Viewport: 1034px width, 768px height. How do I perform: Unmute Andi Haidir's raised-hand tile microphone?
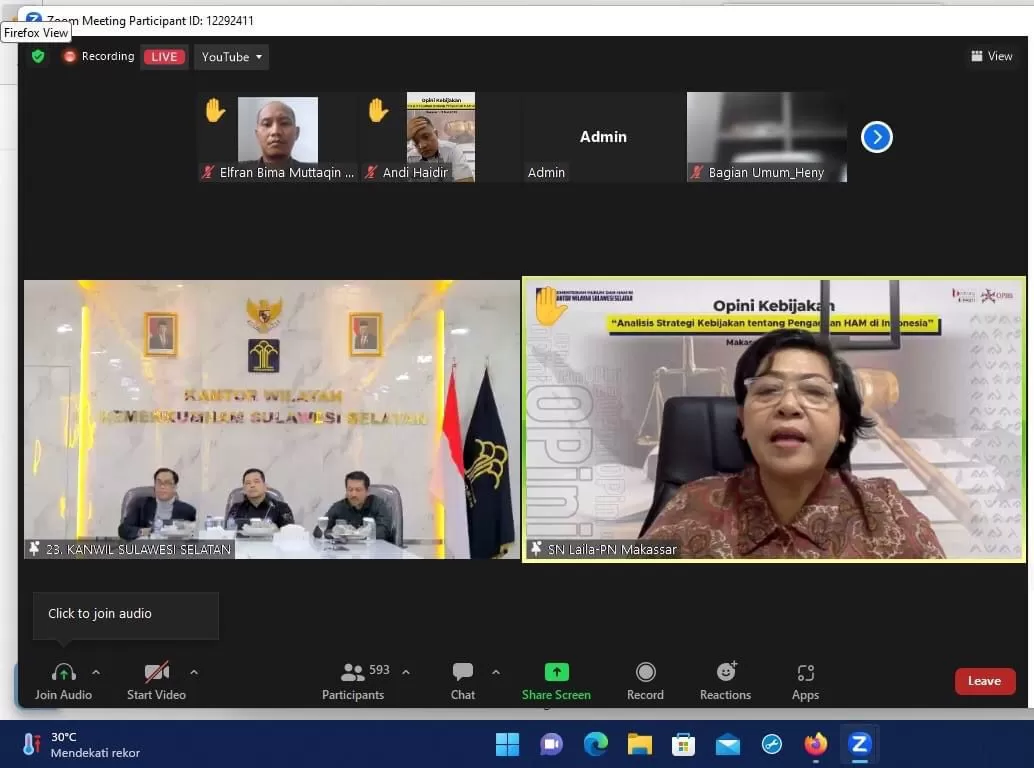pyautogui.click(x=371, y=172)
